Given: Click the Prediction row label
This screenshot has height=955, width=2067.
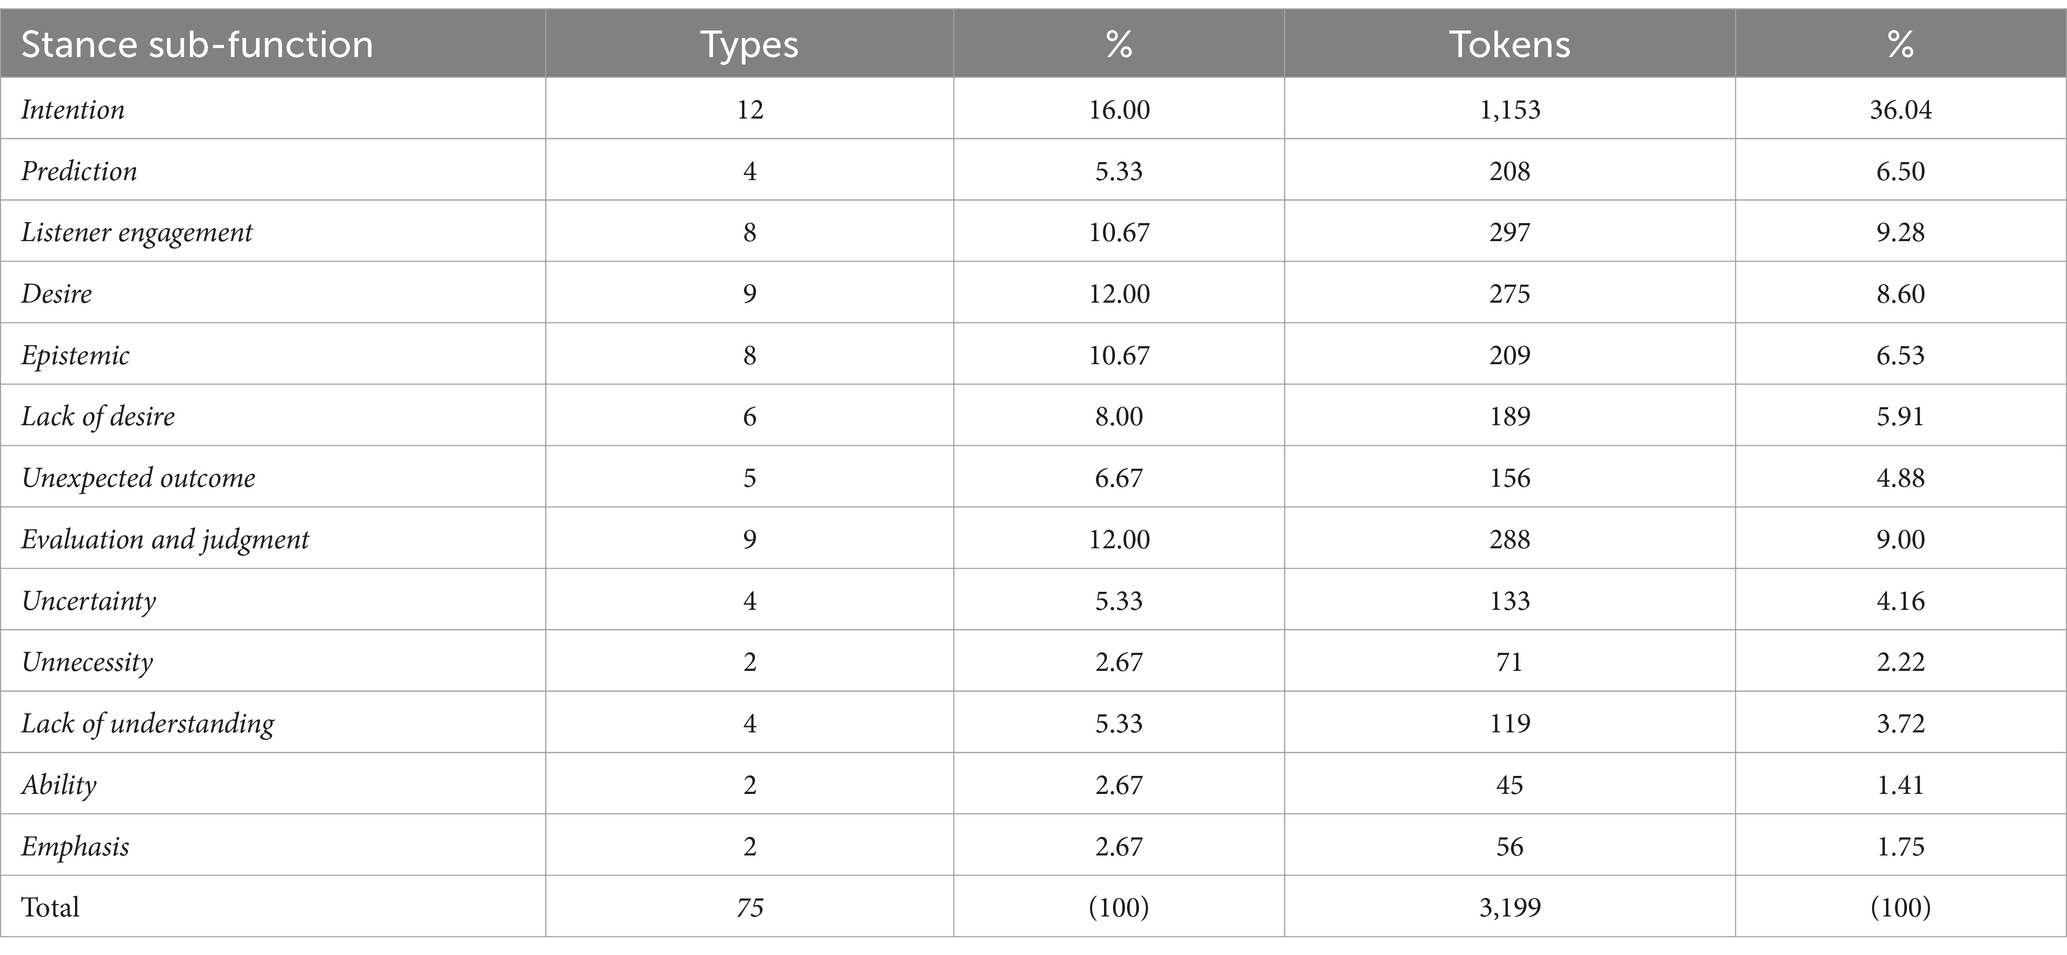Looking at the screenshot, I should click(x=79, y=171).
